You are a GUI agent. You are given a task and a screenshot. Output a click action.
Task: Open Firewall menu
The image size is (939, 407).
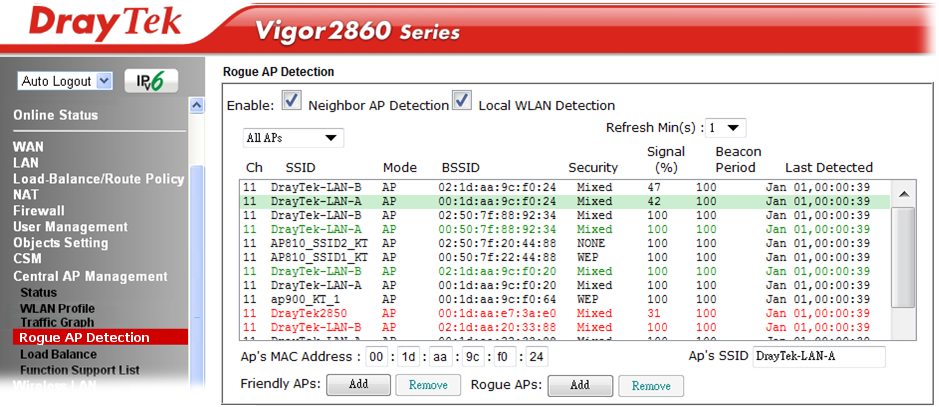point(38,211)
